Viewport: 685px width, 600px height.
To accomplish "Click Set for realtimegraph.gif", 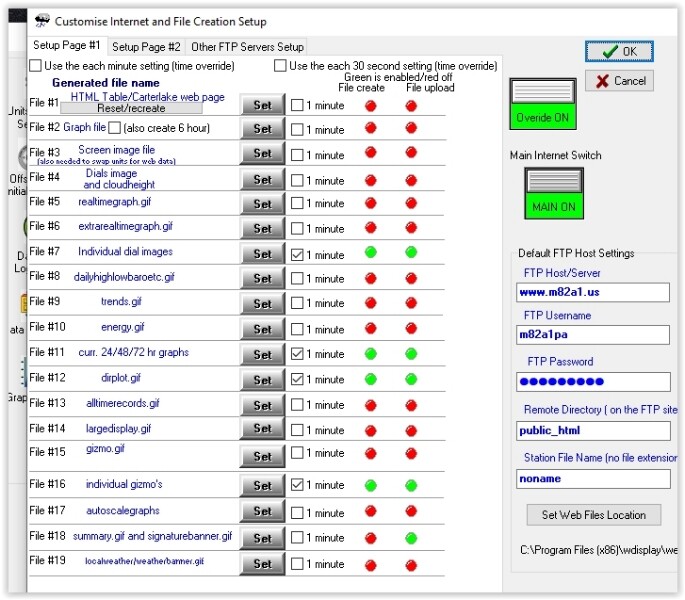I will pyautogui.click(x=263, y=204).
